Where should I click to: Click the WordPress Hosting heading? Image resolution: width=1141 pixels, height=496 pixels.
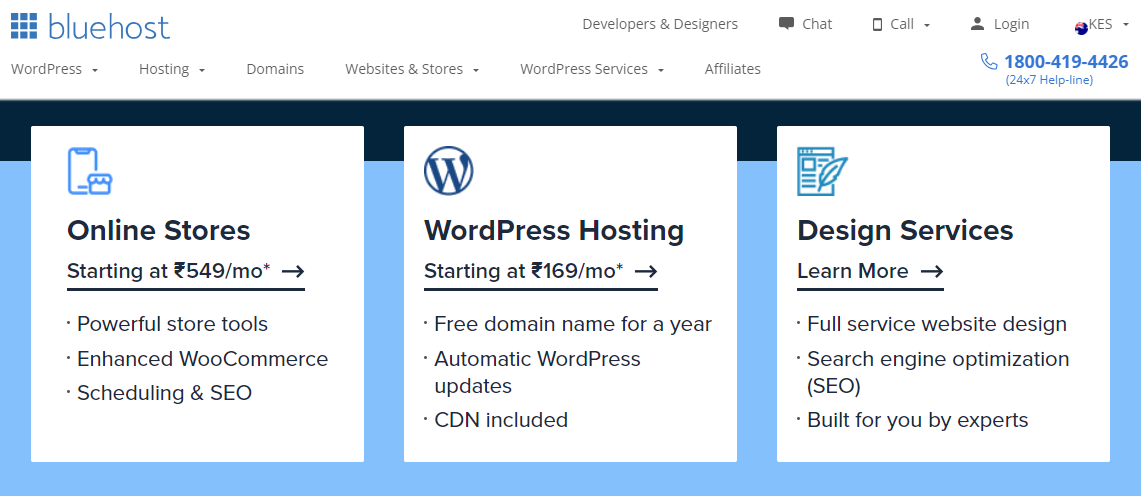[554, 231]
